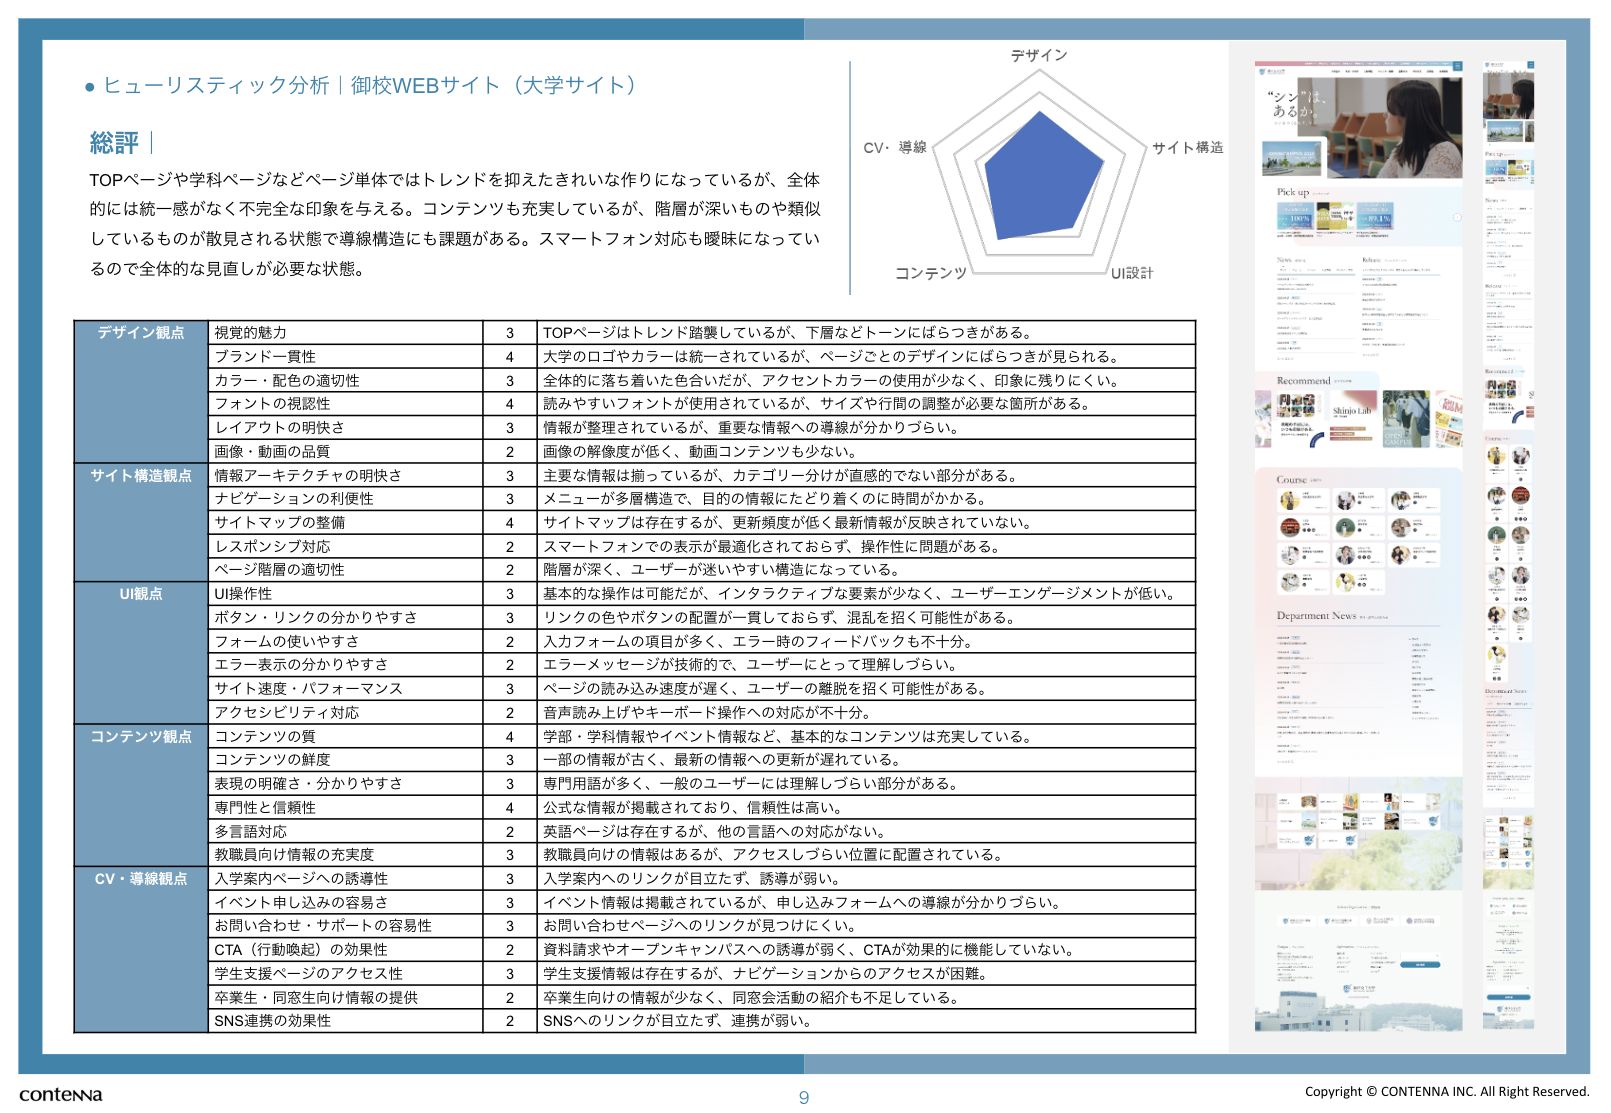Select the サイト構造 axis label on the radar chart
Viewport: 1611px width, 1113px height.
(1190, 147)
